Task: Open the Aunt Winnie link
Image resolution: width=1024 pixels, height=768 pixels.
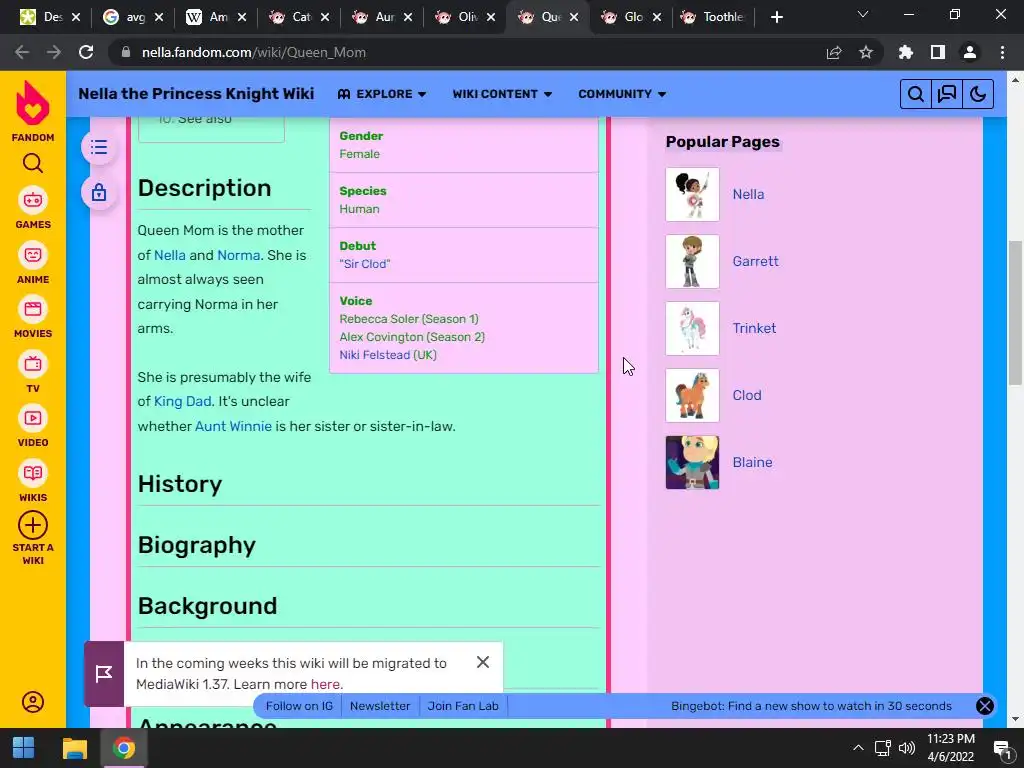Action: [233, 426]
